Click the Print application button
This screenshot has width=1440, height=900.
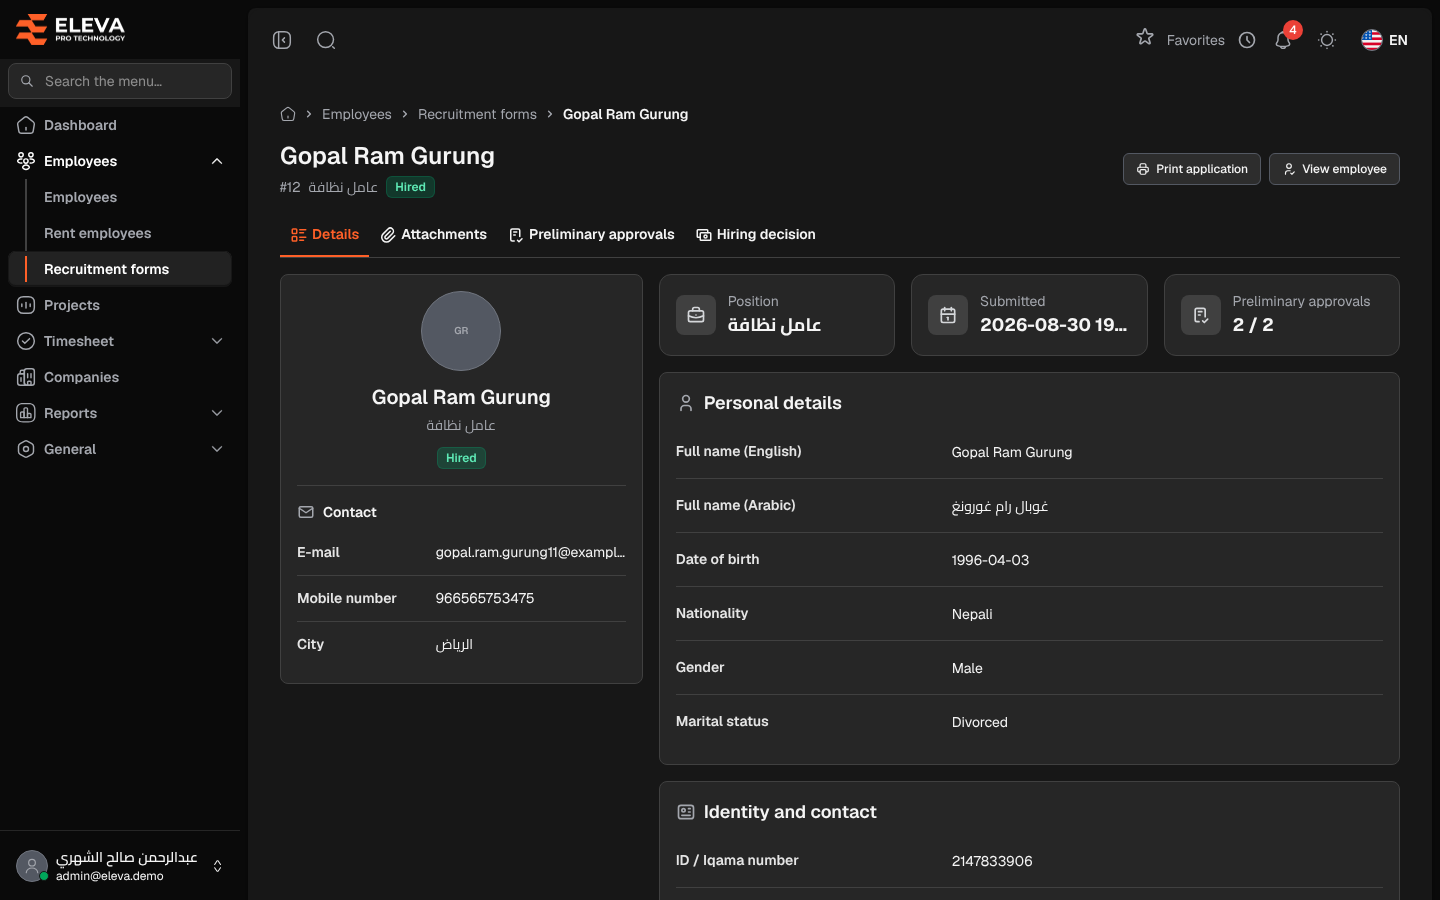coord(1192,169)
